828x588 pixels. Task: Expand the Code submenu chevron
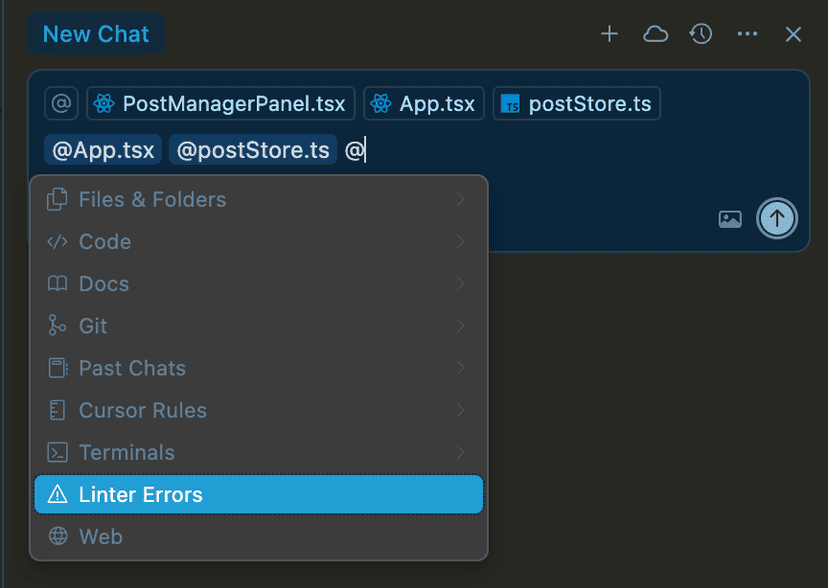pos(460,242)
